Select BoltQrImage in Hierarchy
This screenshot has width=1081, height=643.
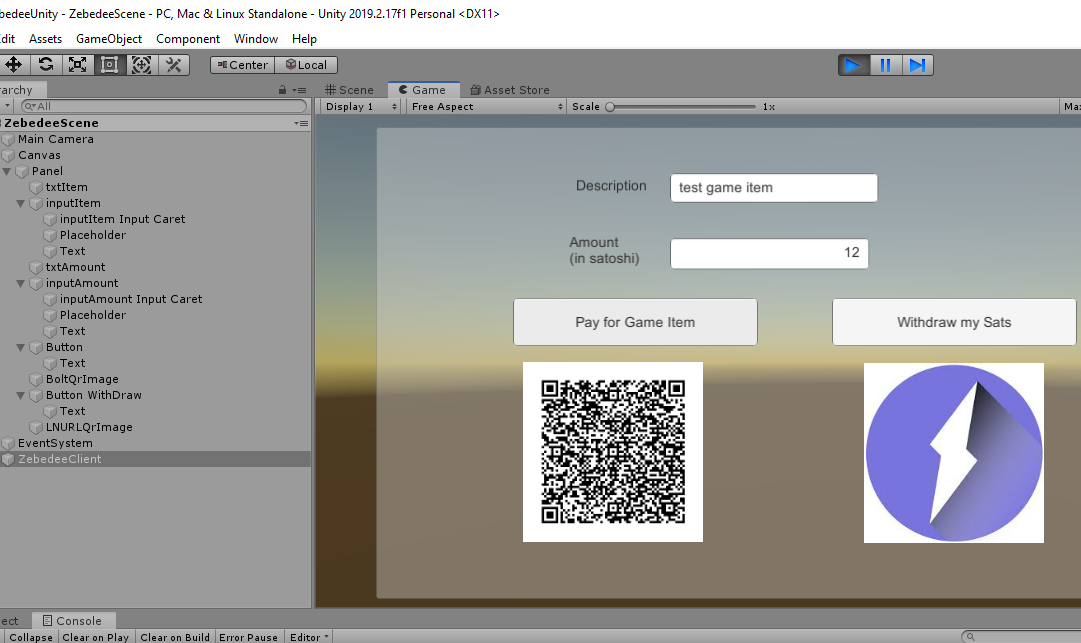click(155, 379)
